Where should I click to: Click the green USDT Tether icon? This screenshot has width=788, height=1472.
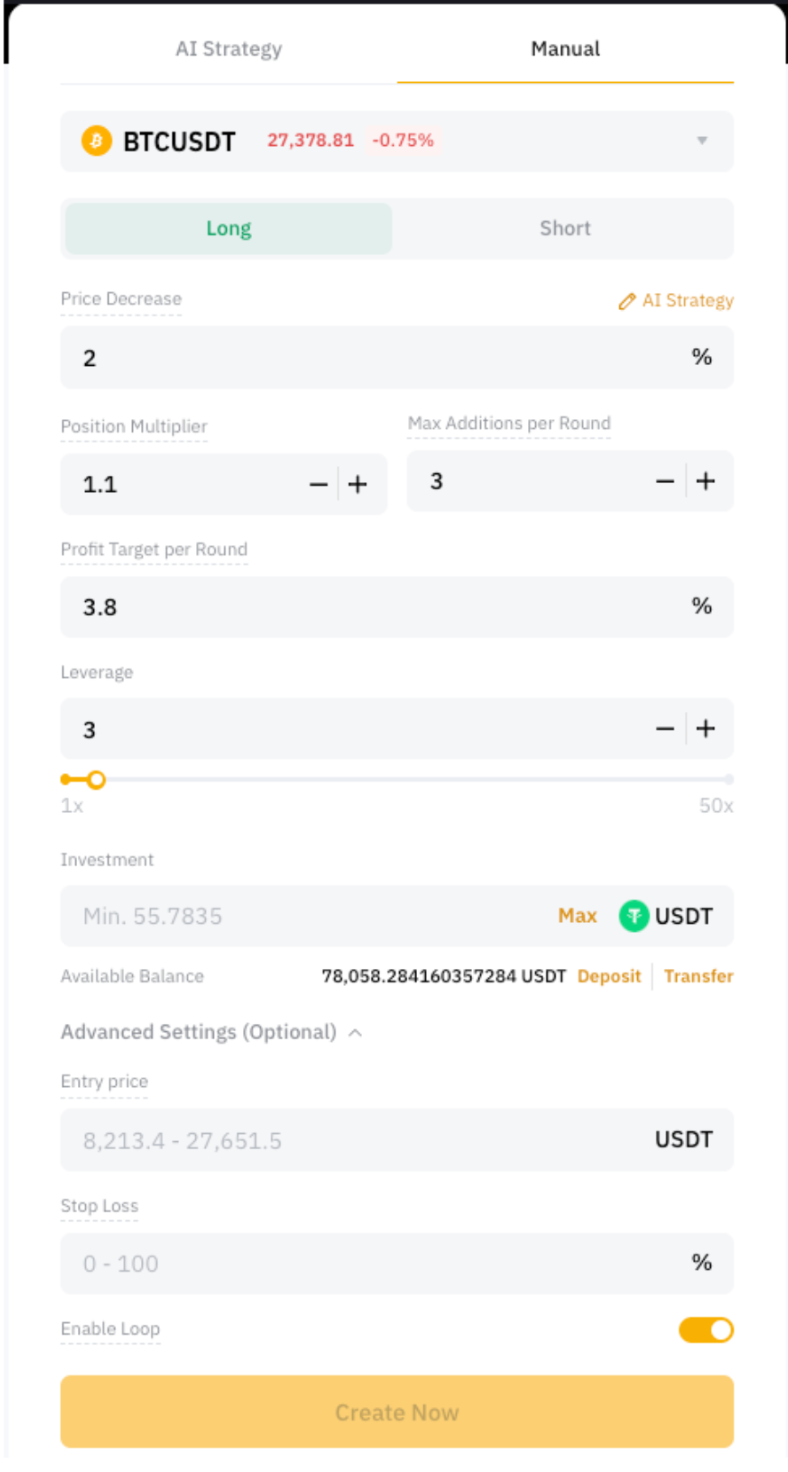click(x=634, y=916)
